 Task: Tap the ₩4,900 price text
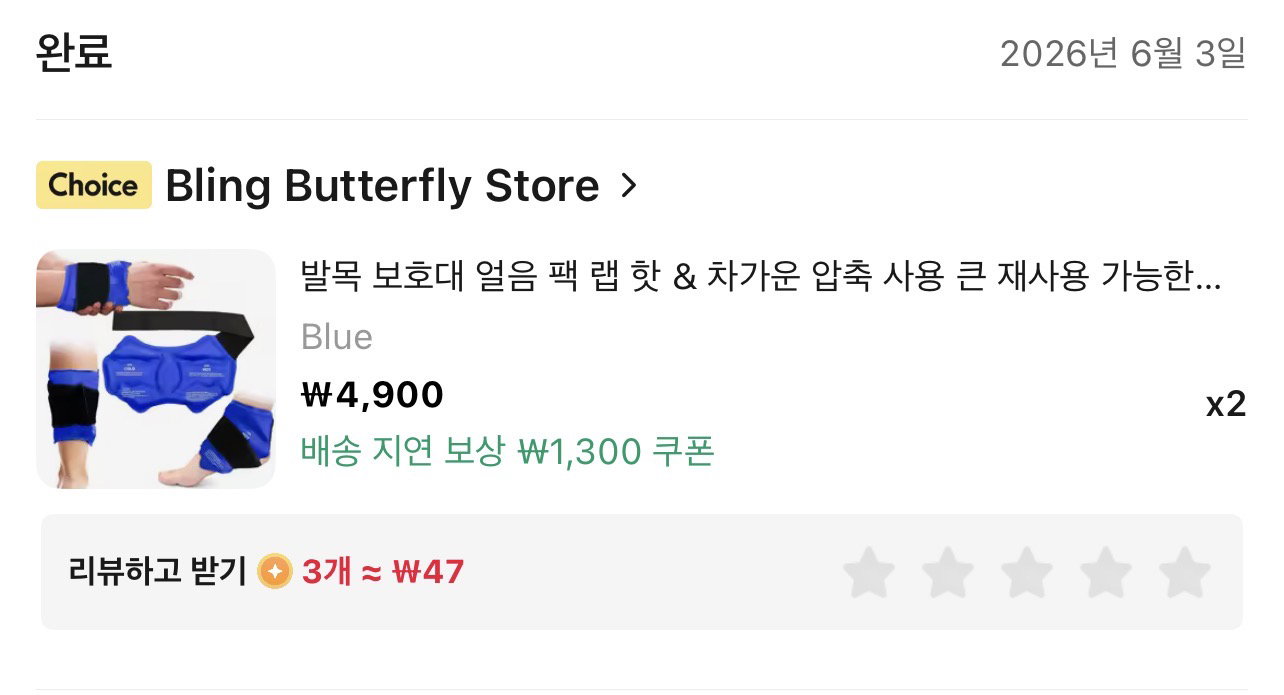click(x=372, y=395)
